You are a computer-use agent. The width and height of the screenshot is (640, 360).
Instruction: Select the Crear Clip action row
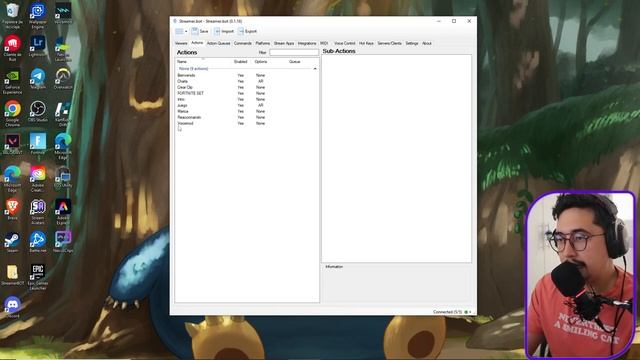click(x=247, y=87)
